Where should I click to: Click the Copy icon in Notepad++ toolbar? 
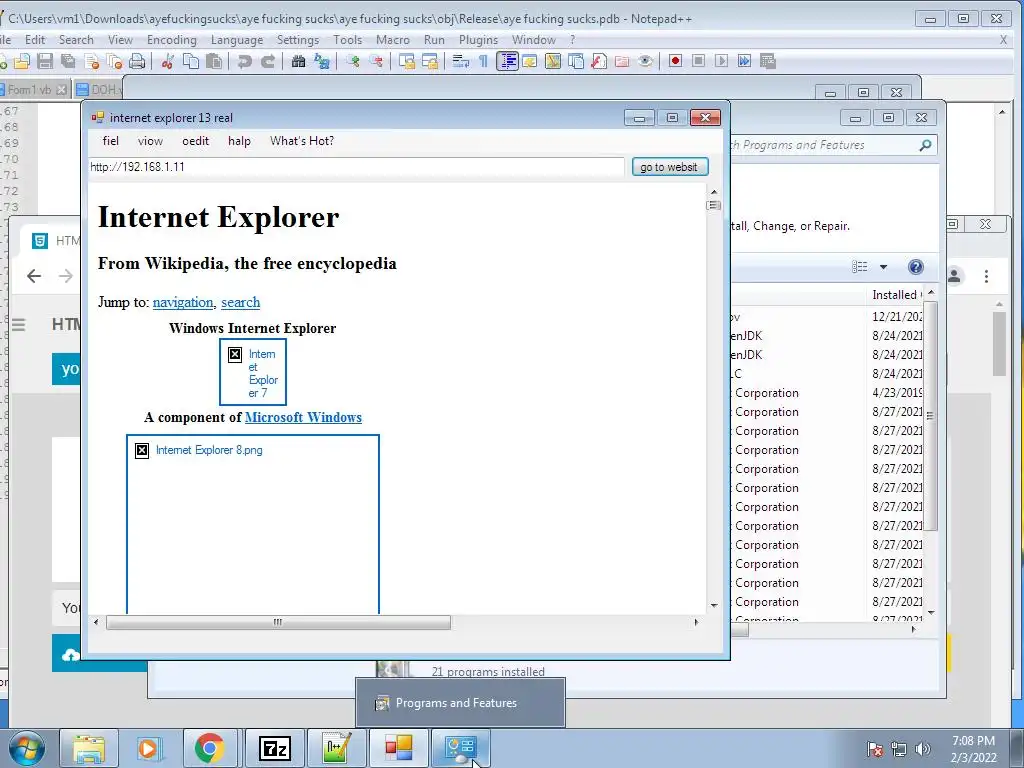[x=191, y=61]
